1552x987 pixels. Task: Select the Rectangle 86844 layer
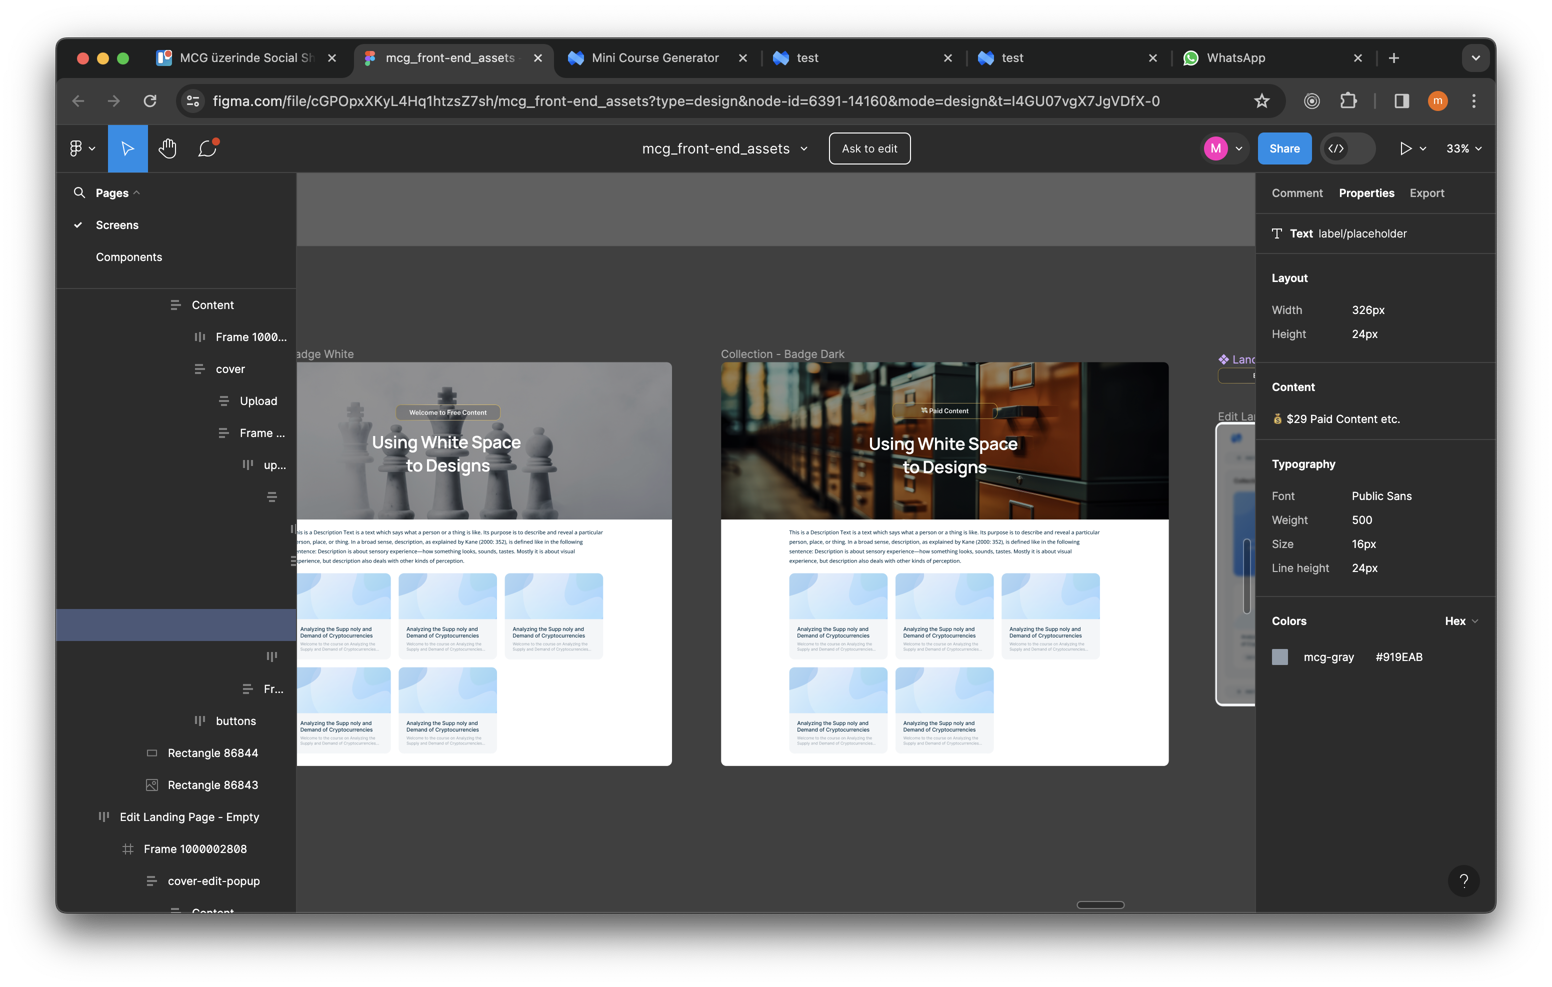point(213,753)
